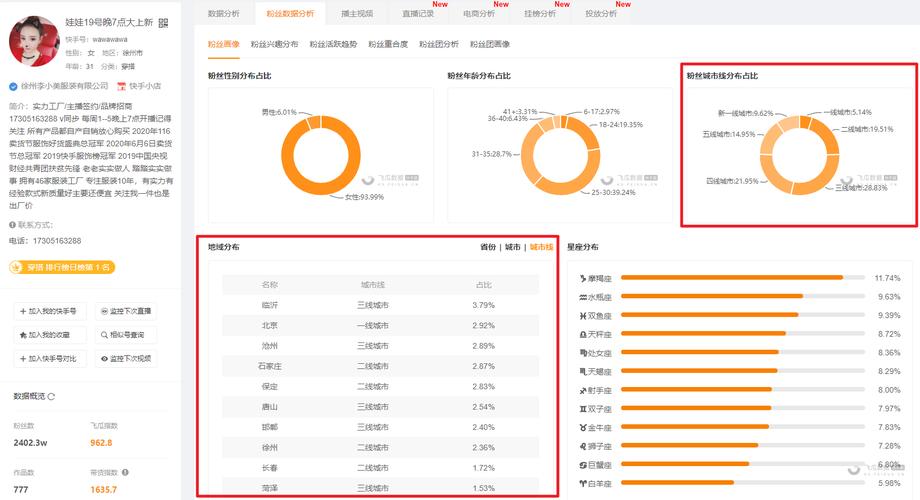
Task: Switch region view to 省份
Action: click(487, 247)
